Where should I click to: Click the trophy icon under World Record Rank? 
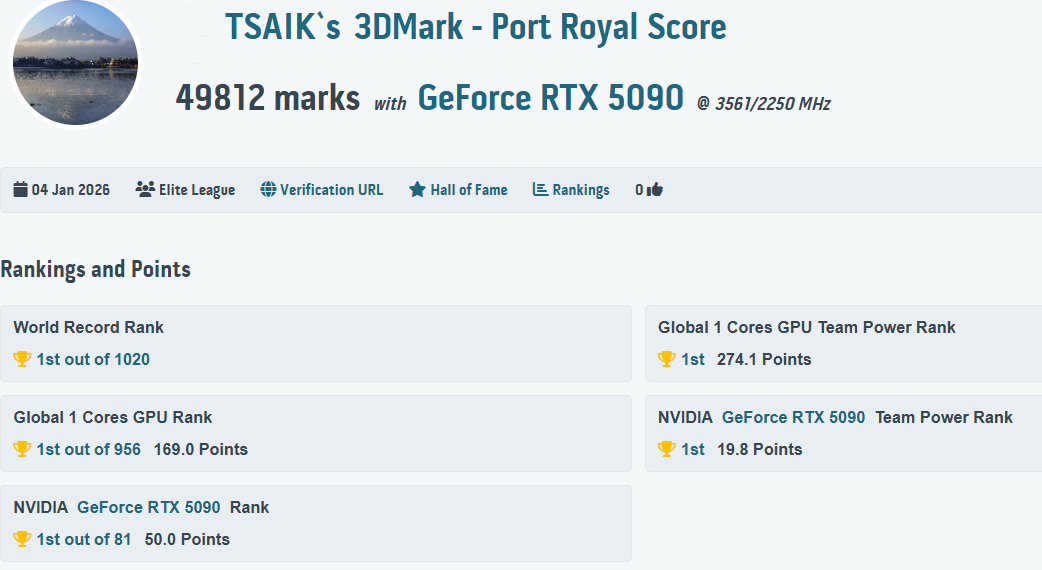coord(22,359)
